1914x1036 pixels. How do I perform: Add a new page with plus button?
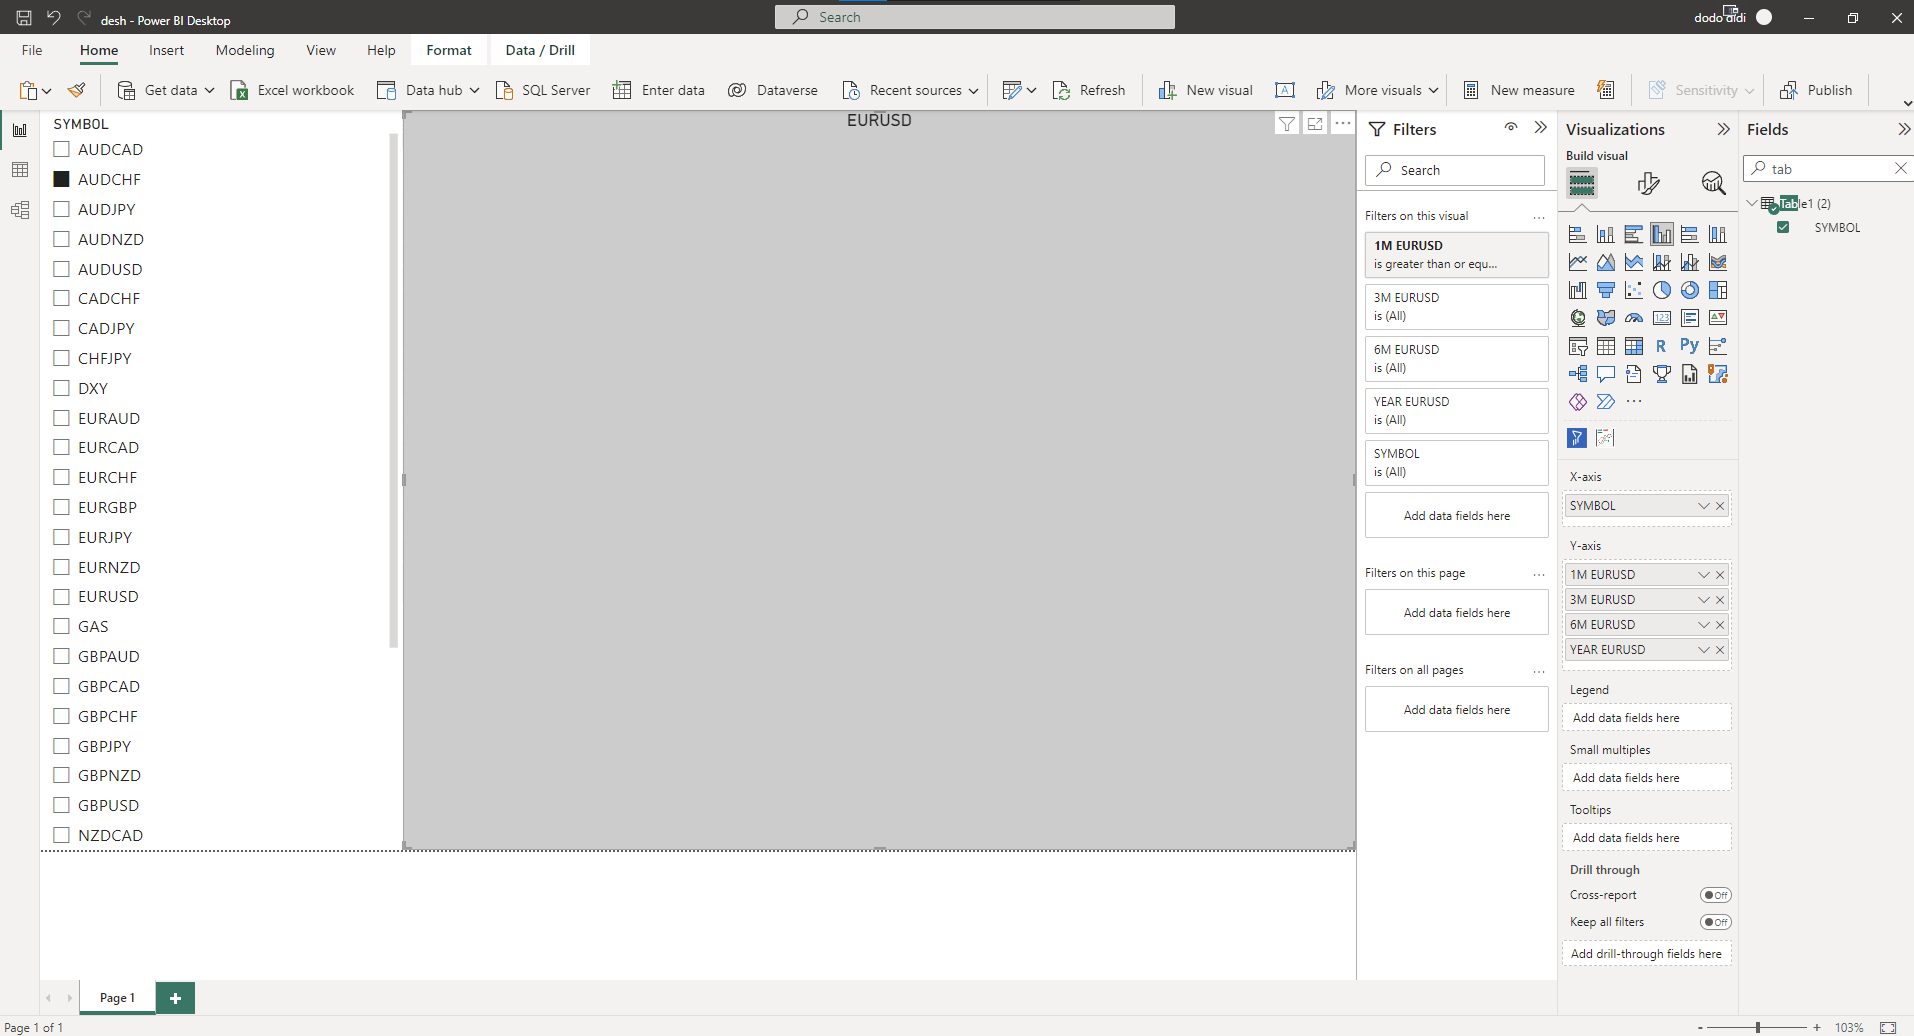[x=175, y=998]
